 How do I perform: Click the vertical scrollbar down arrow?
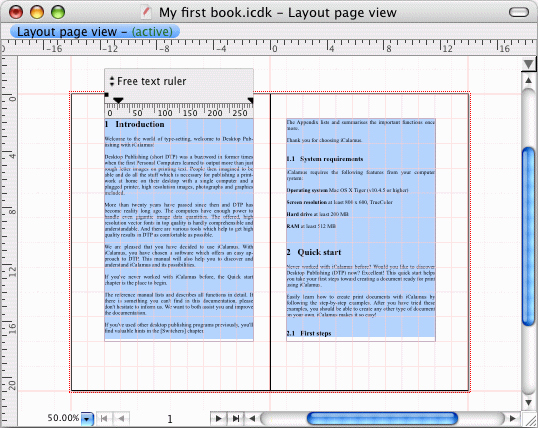coord(528,402)
